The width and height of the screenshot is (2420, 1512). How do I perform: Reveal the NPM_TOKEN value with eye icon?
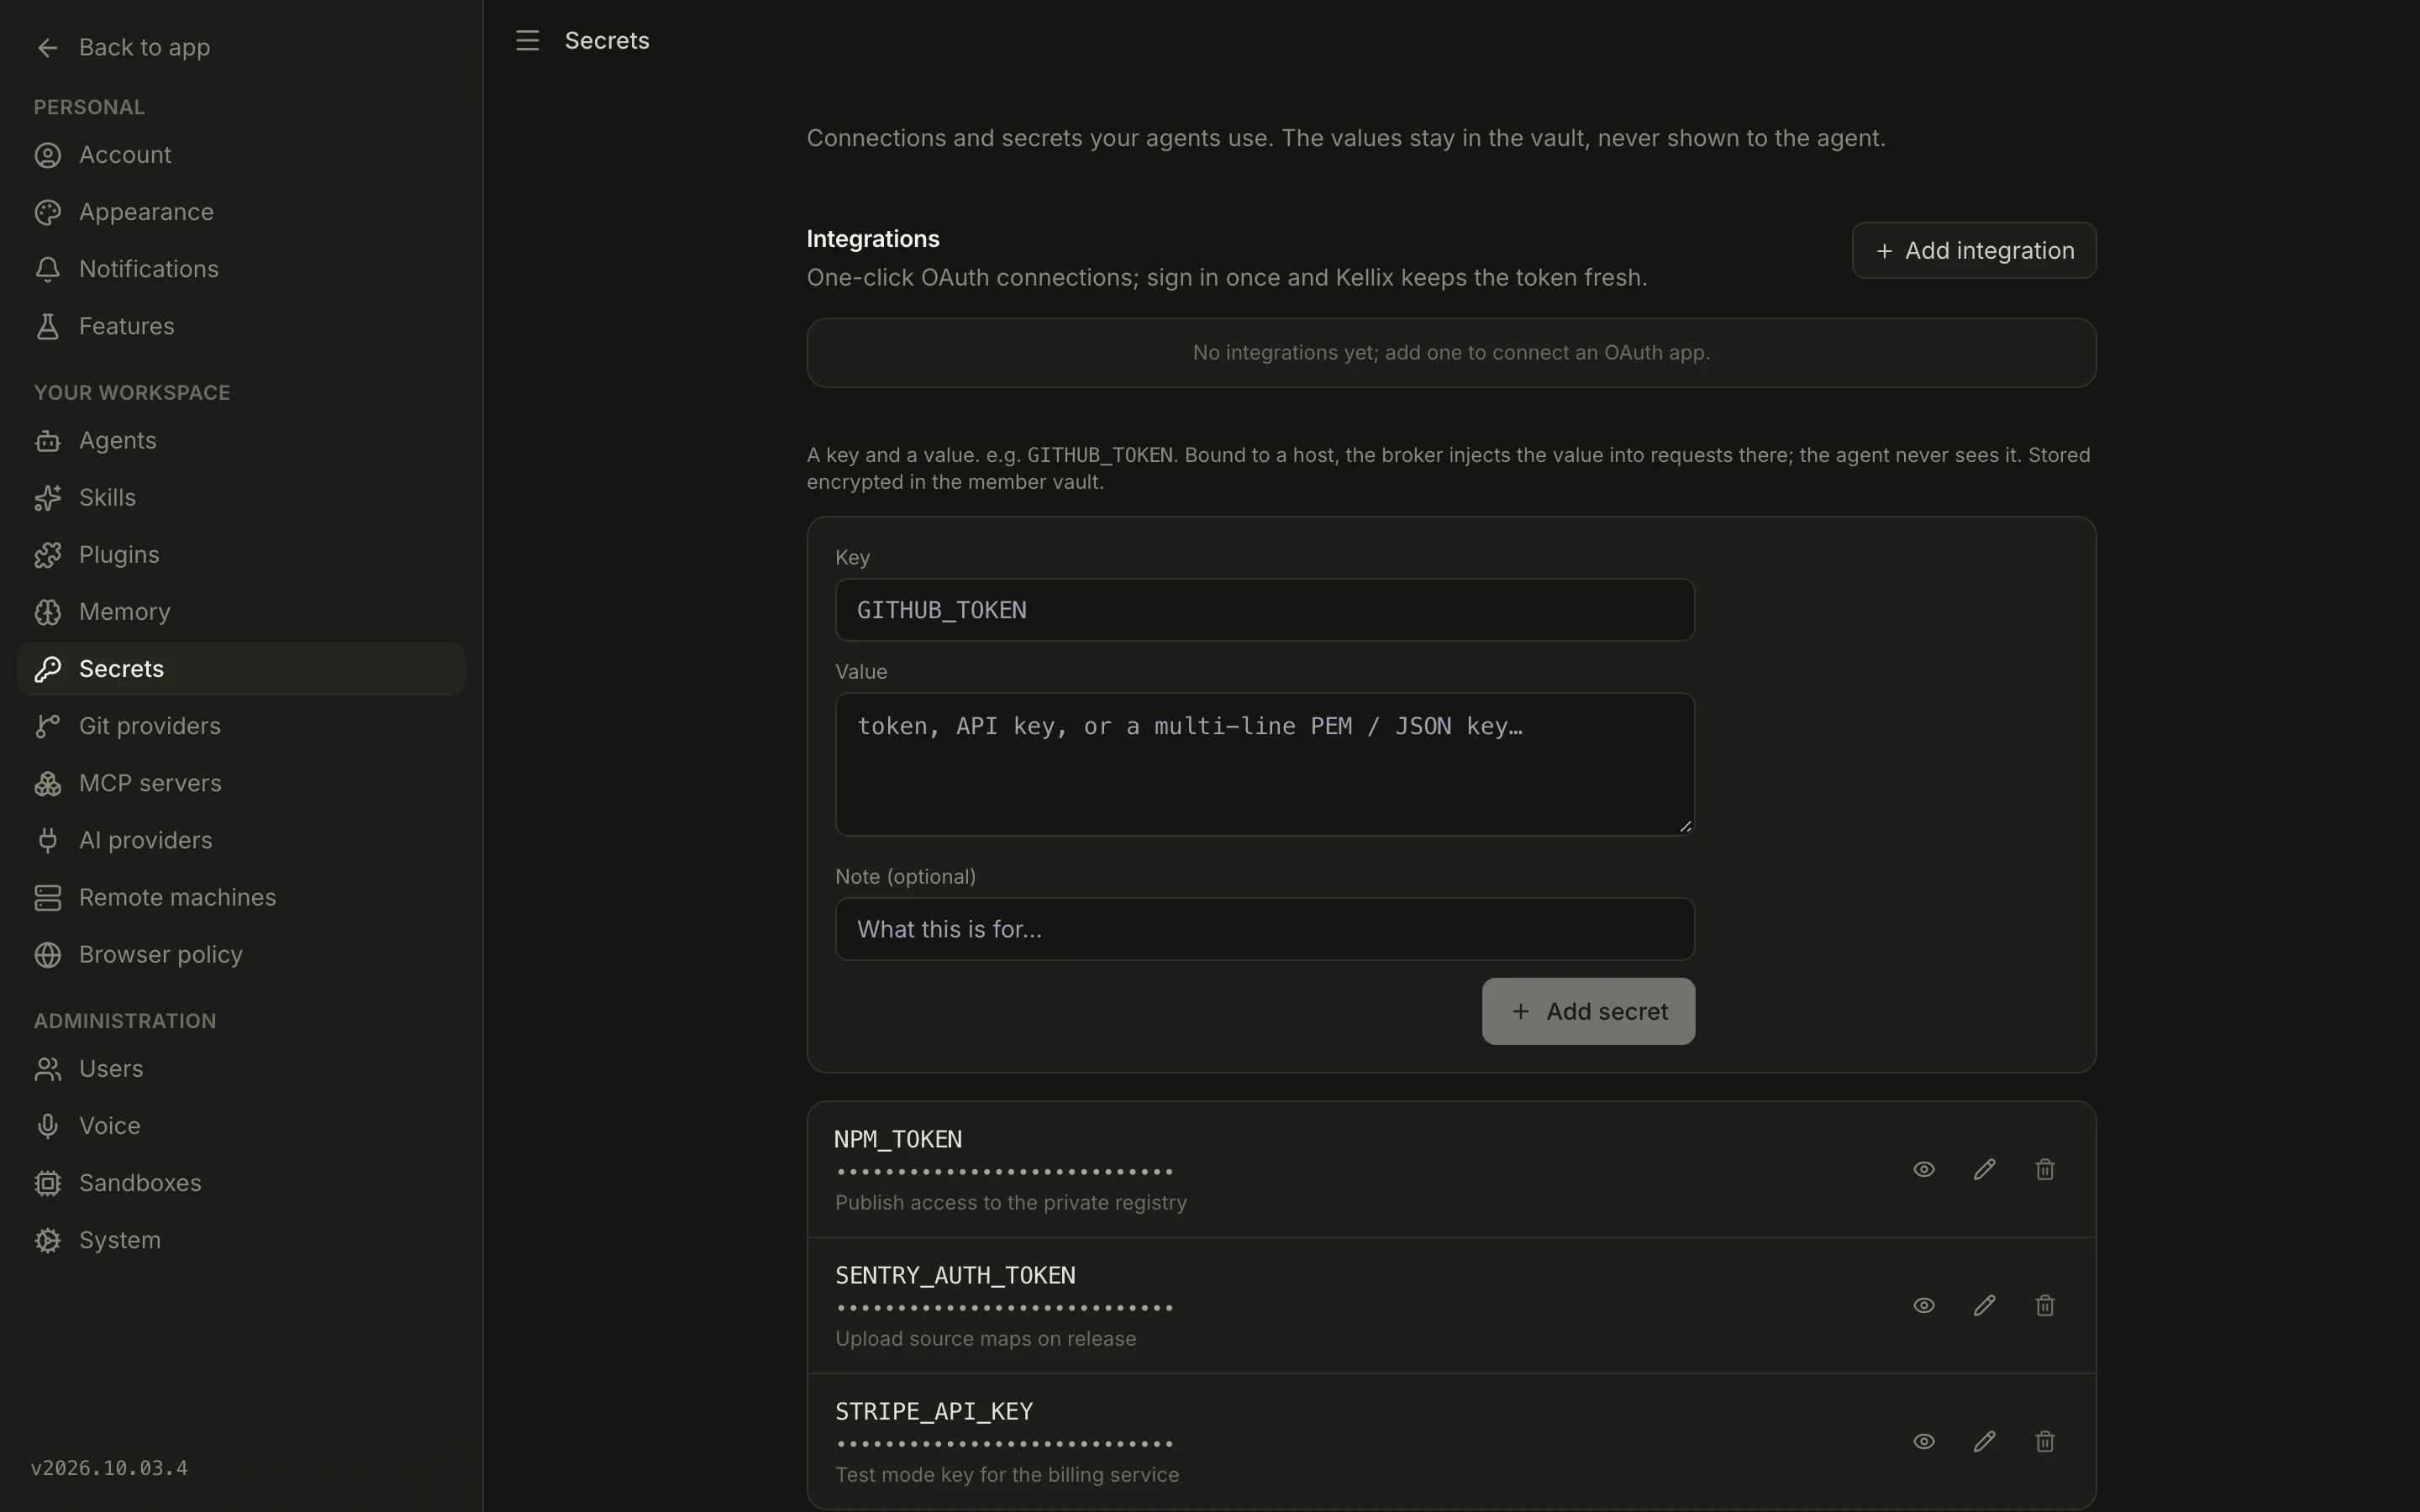(x=1923, y=1169)
